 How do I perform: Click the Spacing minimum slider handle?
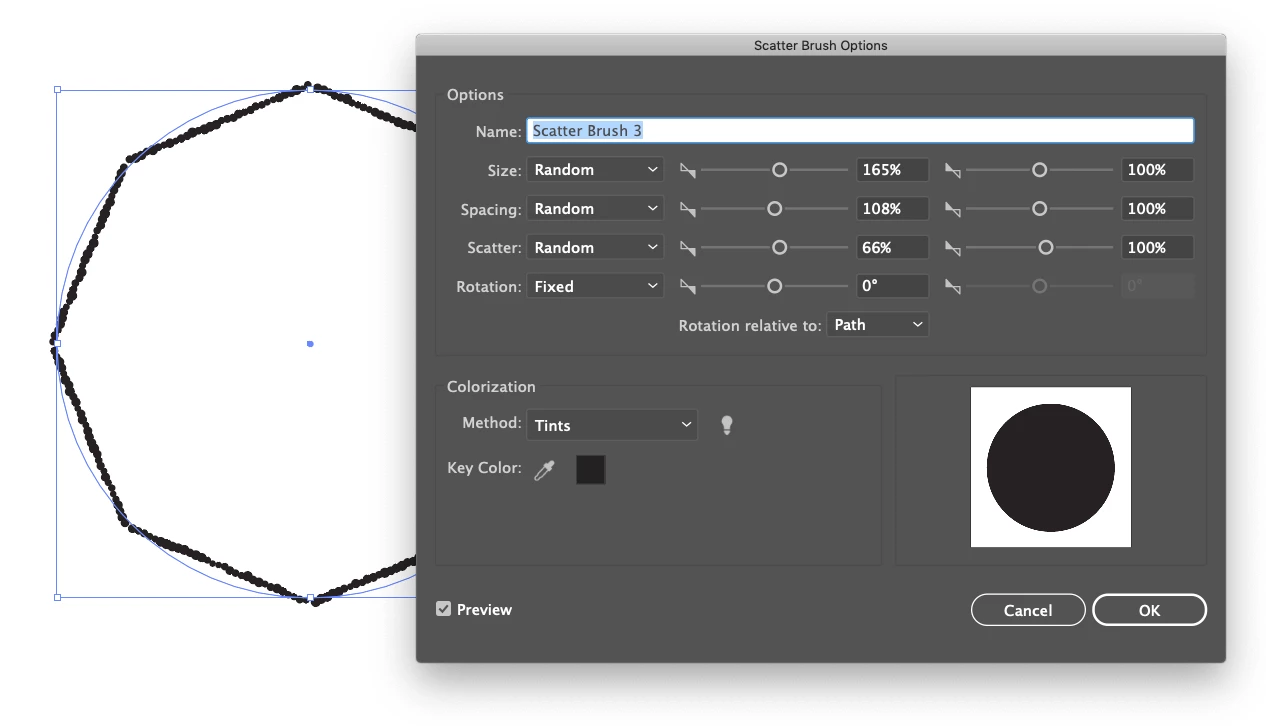[x=774, y=209]
